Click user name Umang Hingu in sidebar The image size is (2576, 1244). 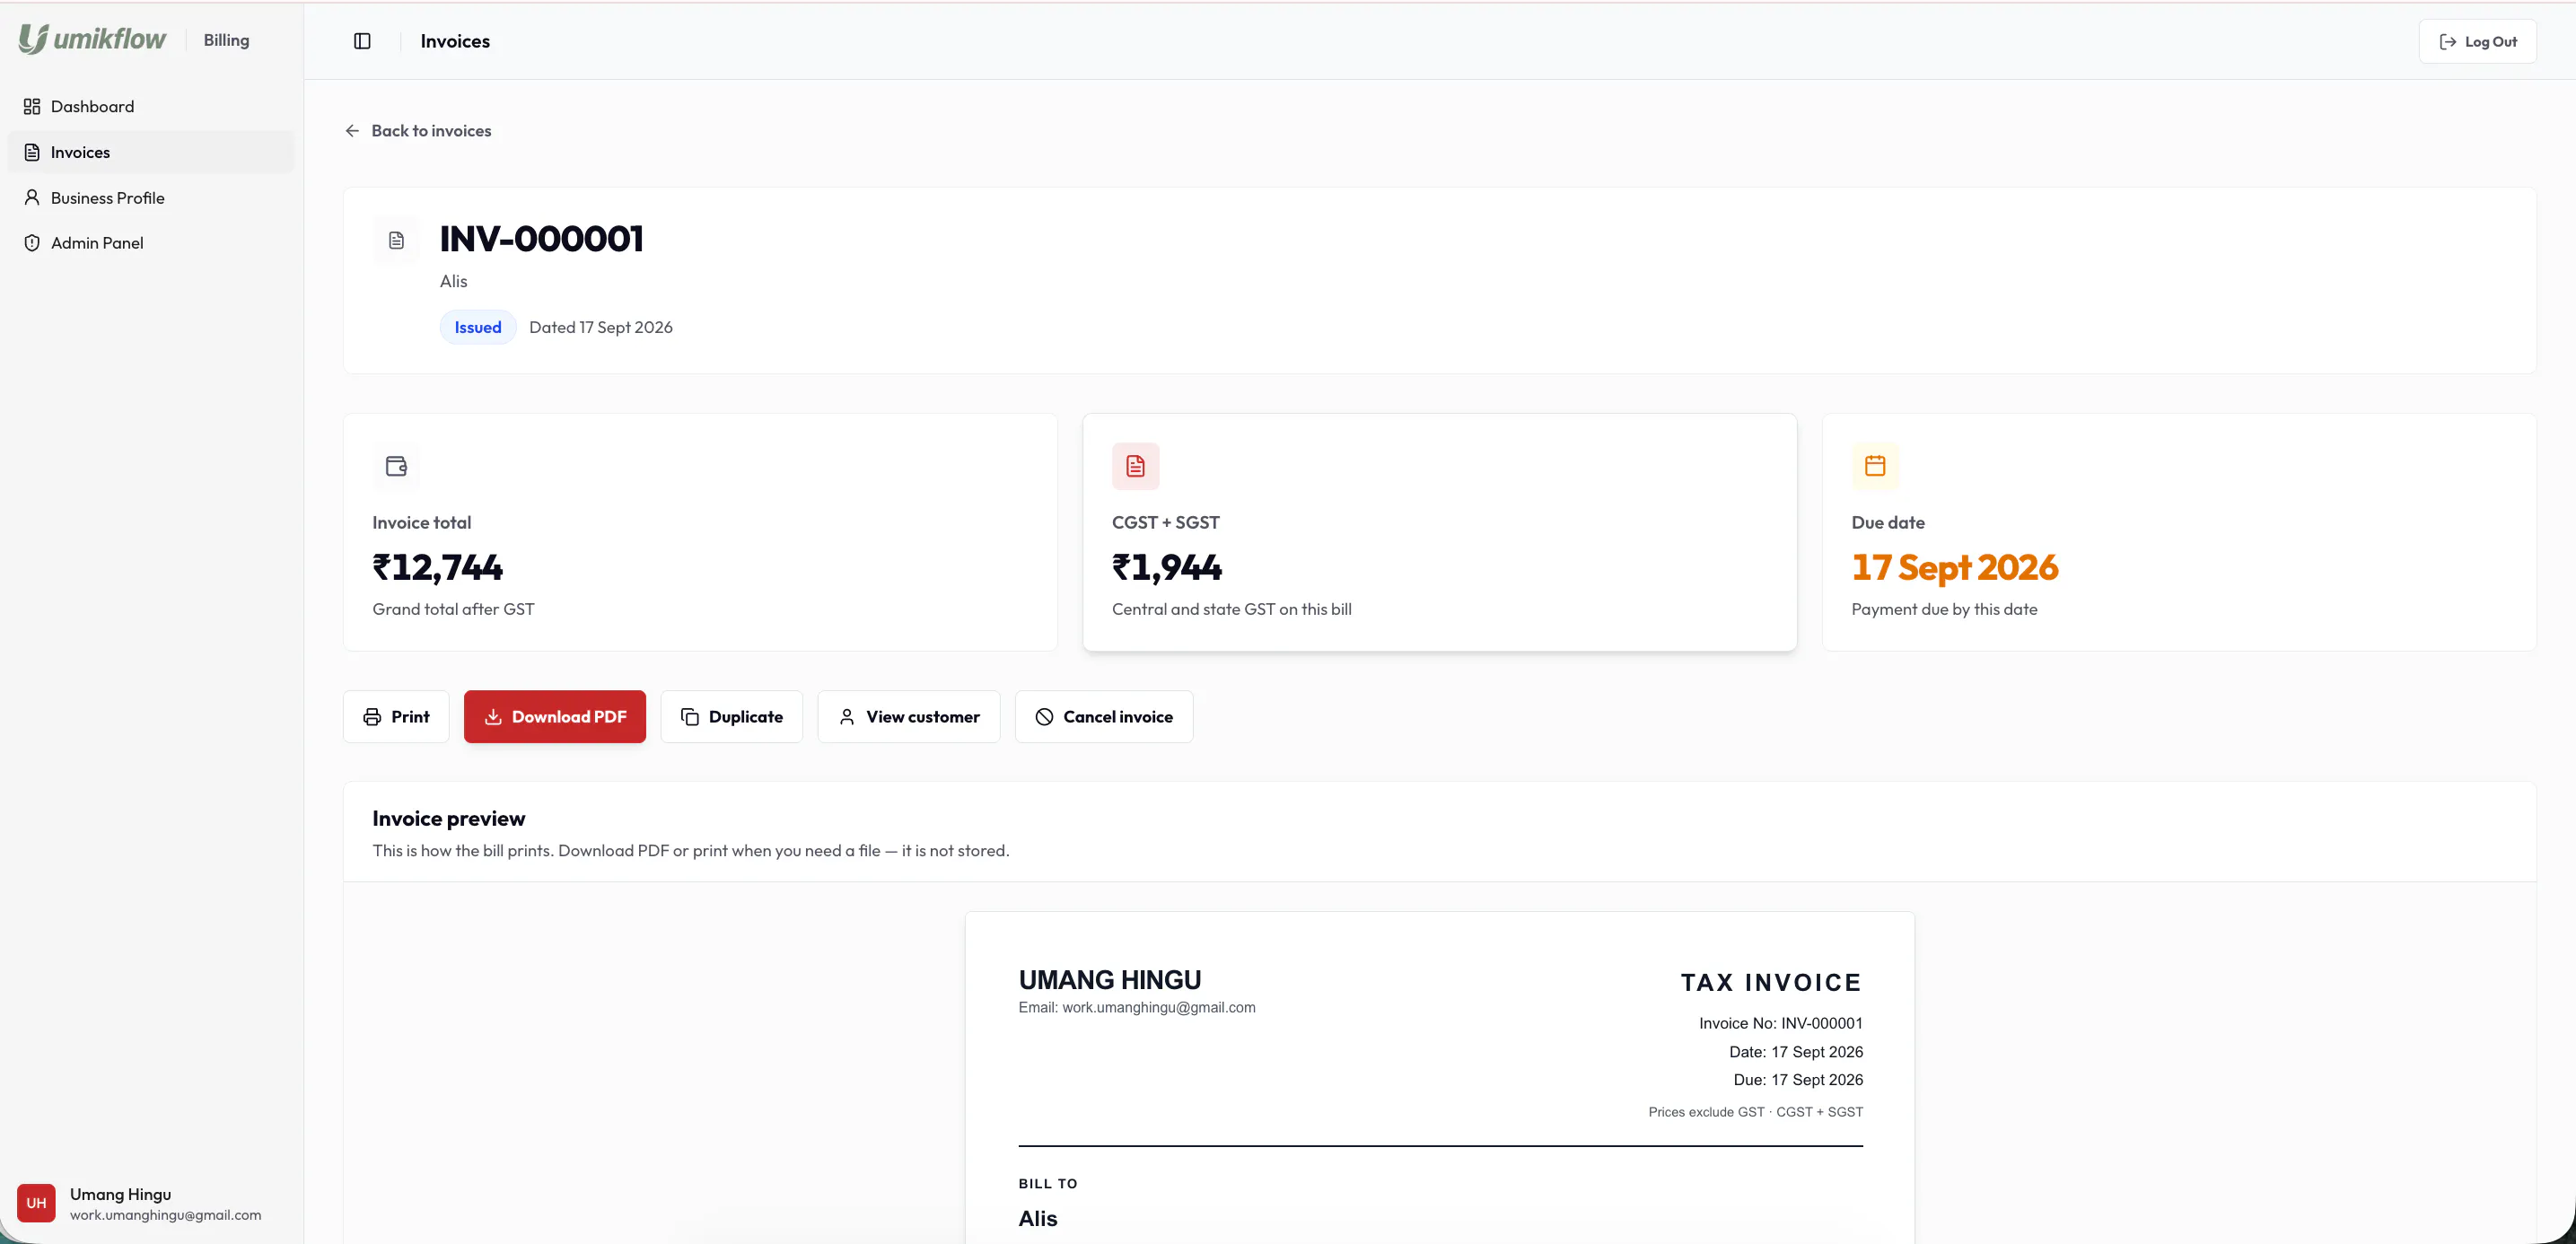pos(120,1194)
